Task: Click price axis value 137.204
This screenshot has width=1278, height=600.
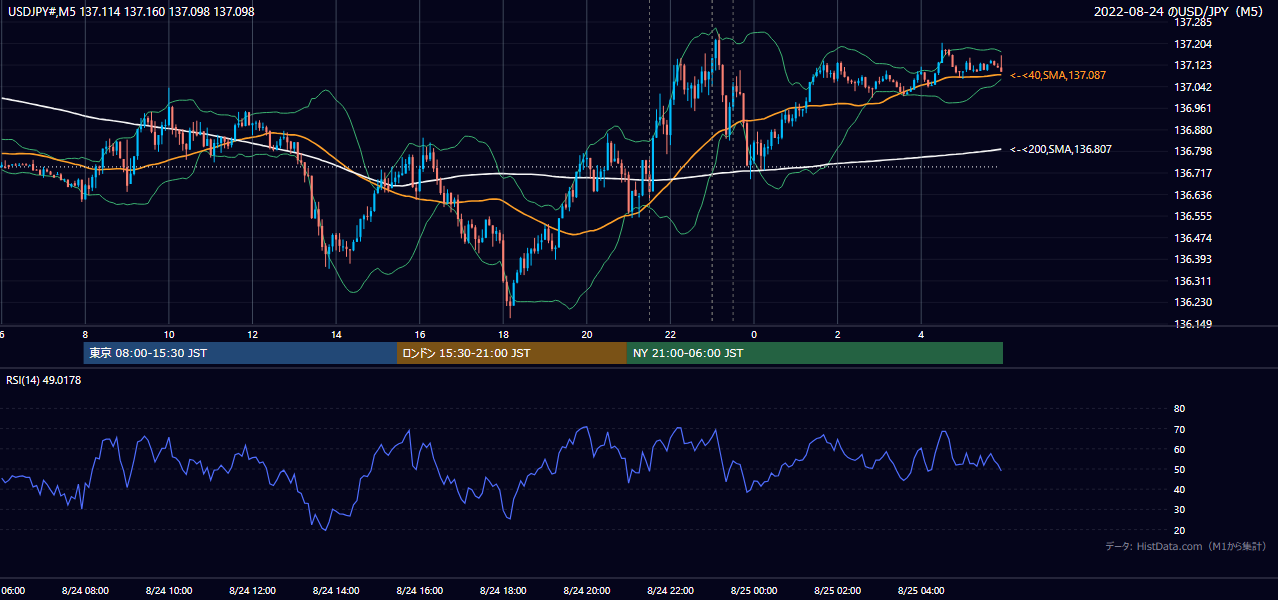Action: [1194, 44]
